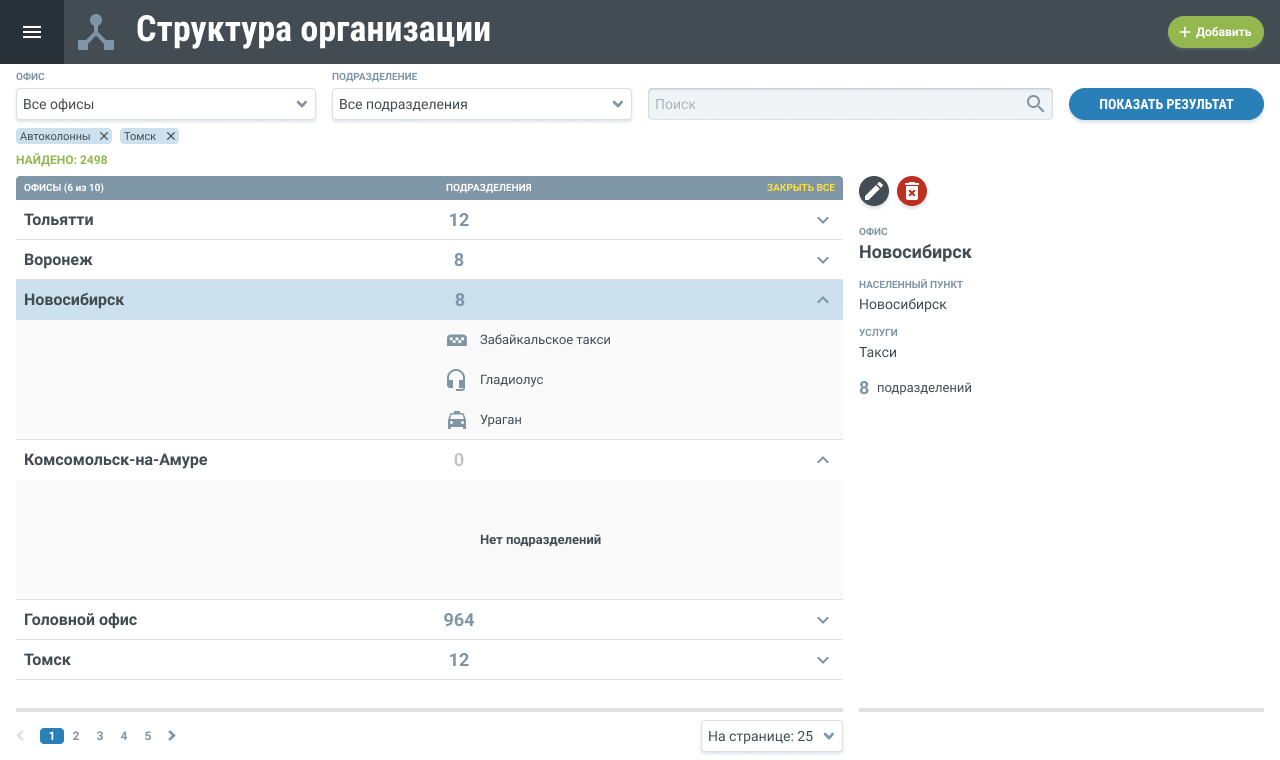Screen dimensions: 1280x760
Task: Click the Закрыть все link
Action: 800,188
